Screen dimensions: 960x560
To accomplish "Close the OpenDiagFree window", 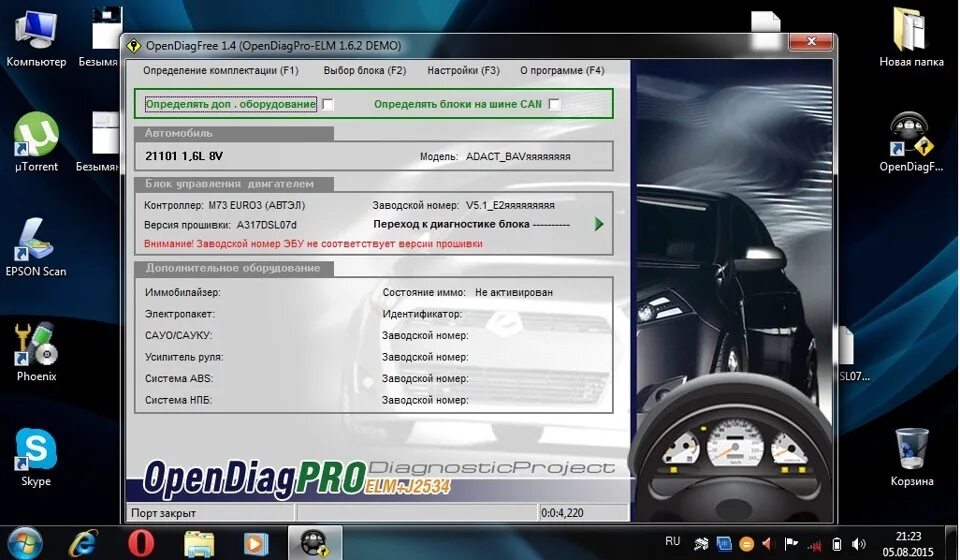I will pyautogui.click(x=811, y=41).
